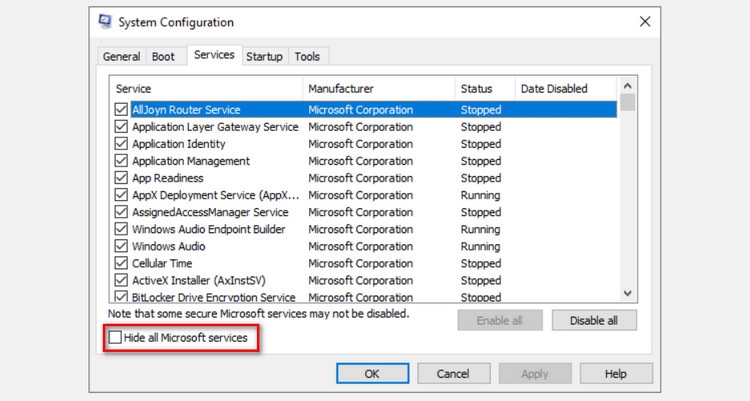Select ActiveX Installer (AxInstSV) service name
The height and width of the screenshot is (401, 750).
point(199,280)
